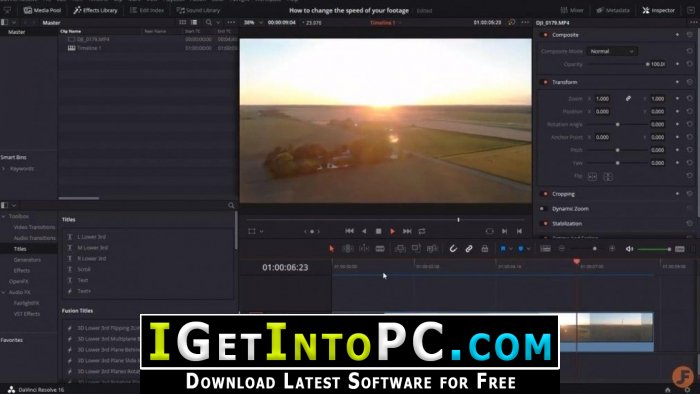The height and width of the screenshot is (394, 700).
Task: Toggle the Composite section enable dot
Action: 545,35
